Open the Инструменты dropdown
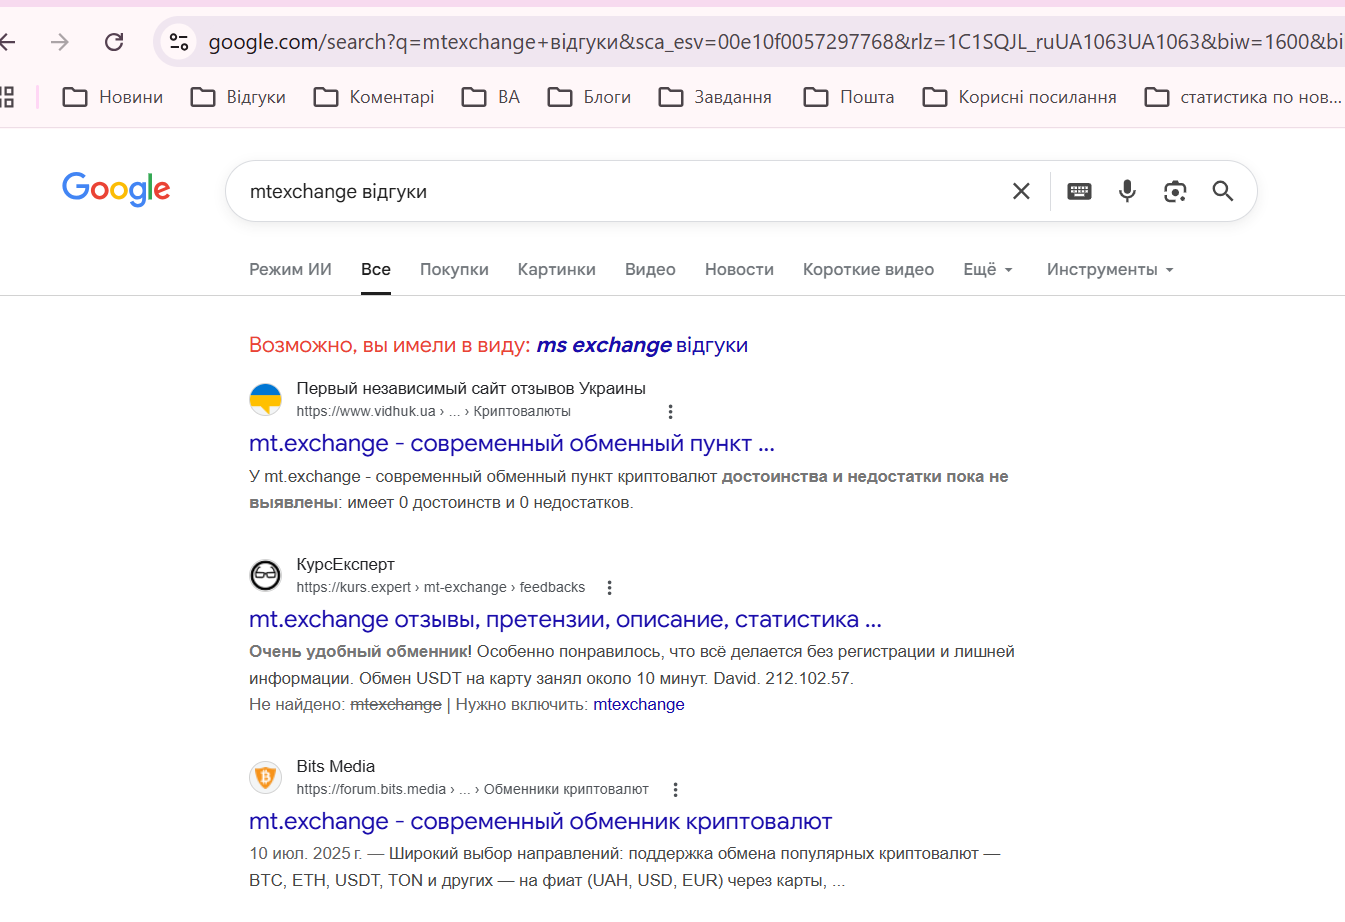Viewport: 1345px width, 922px height. (1110, 269)
